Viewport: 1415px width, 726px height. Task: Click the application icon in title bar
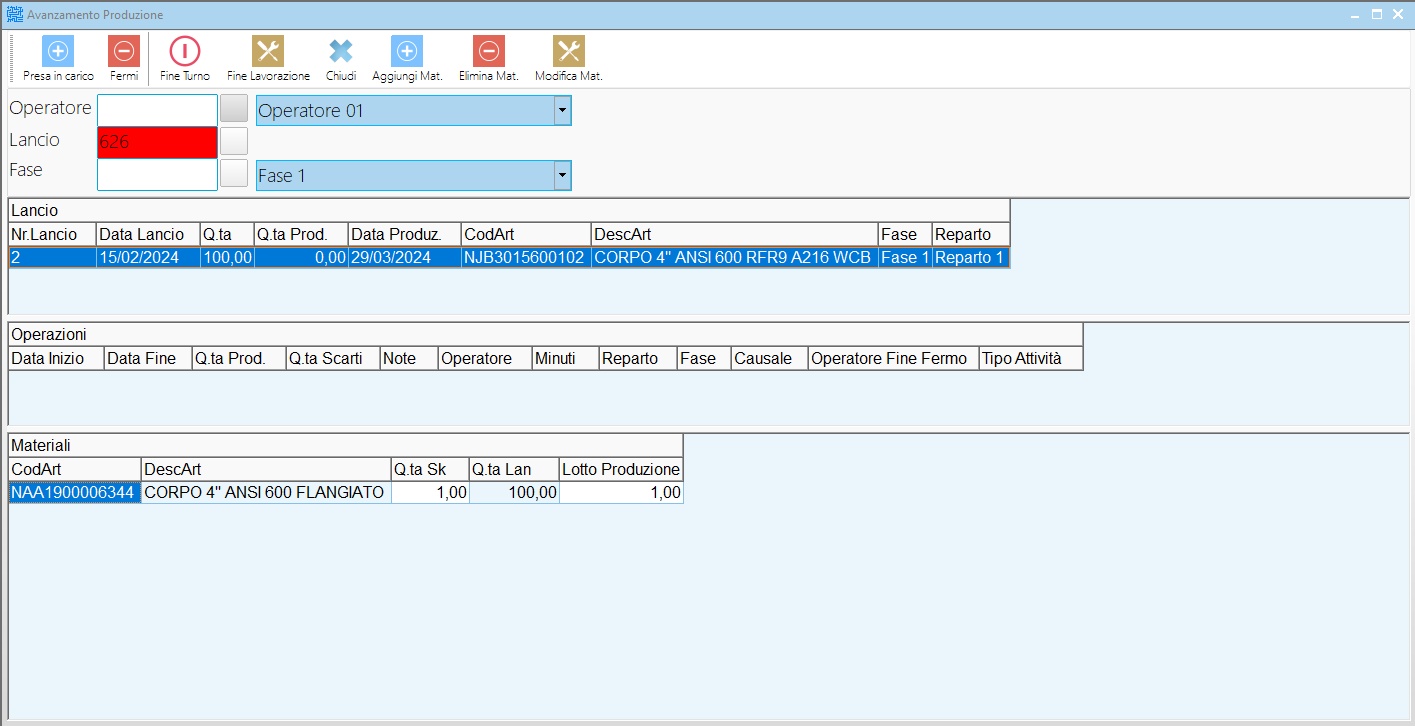(x=15, y=15)
